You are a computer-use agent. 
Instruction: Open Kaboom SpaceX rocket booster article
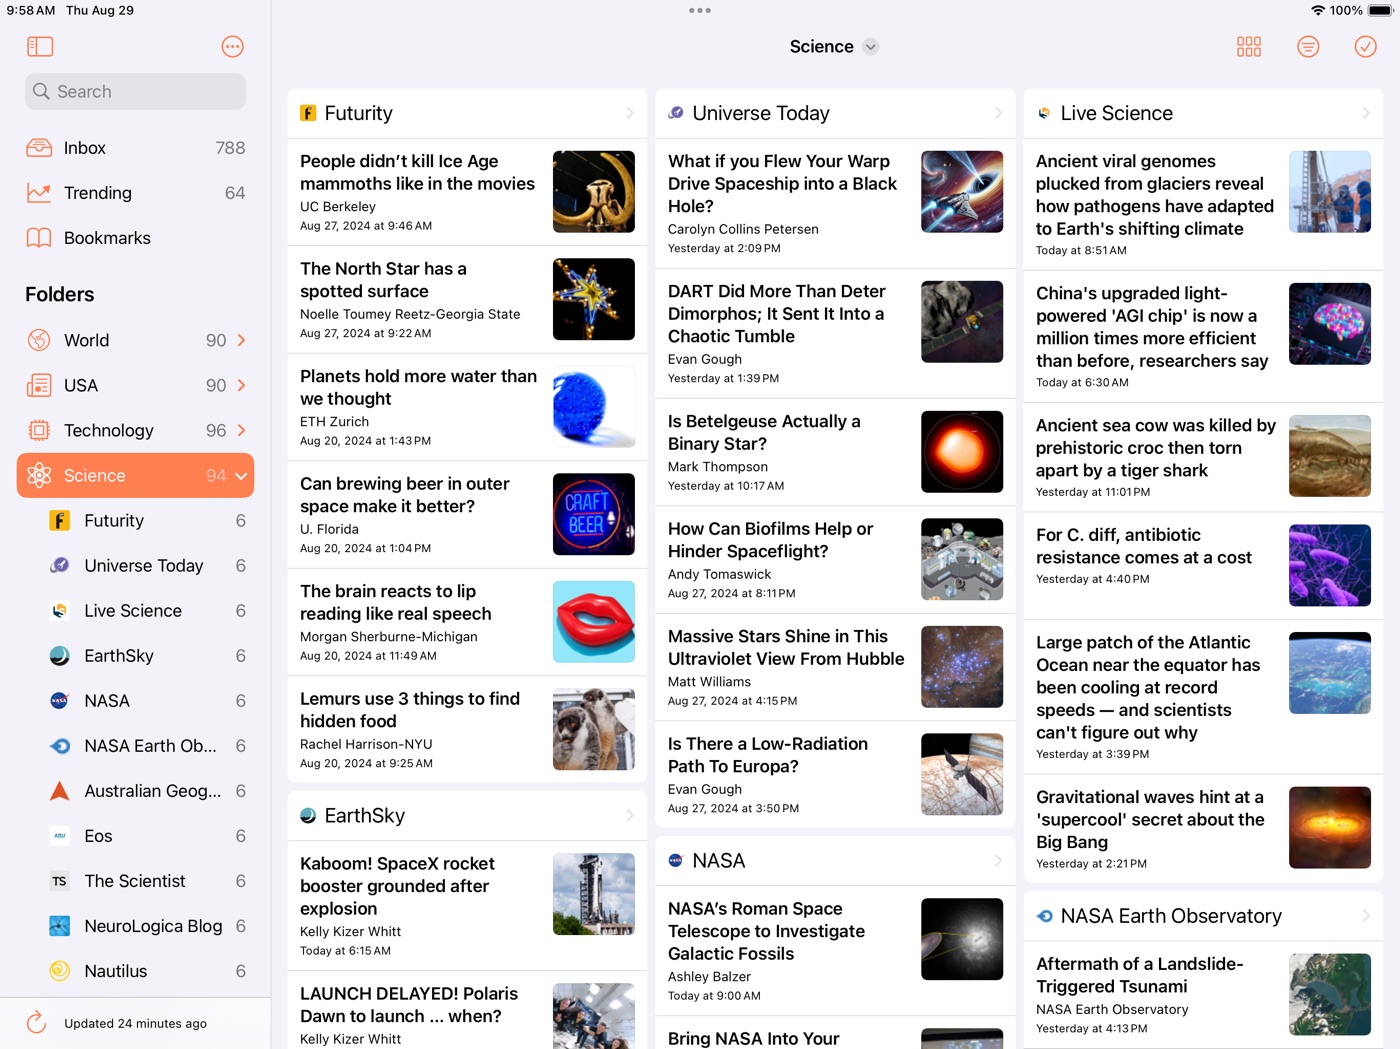pos(467,905)
